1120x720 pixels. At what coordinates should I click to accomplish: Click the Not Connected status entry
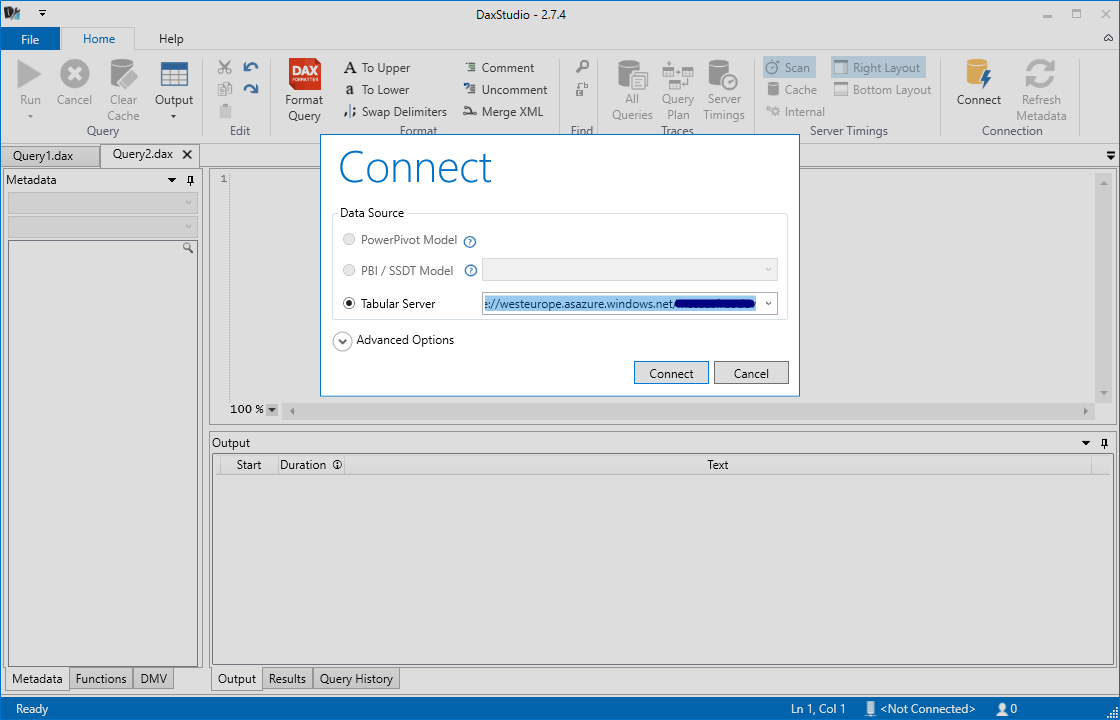coord(920,709)
